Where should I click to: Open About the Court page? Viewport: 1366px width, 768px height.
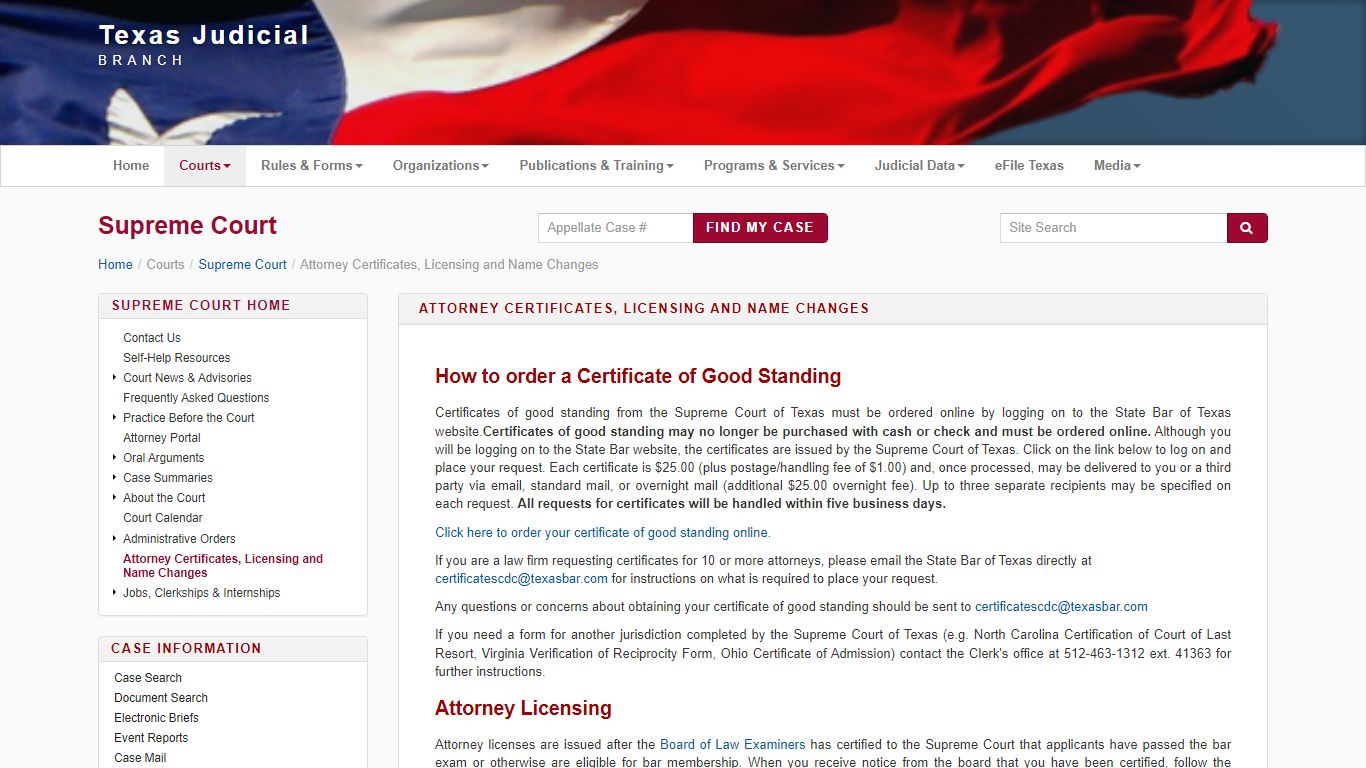pyautogui.click(x=164, y=498)
